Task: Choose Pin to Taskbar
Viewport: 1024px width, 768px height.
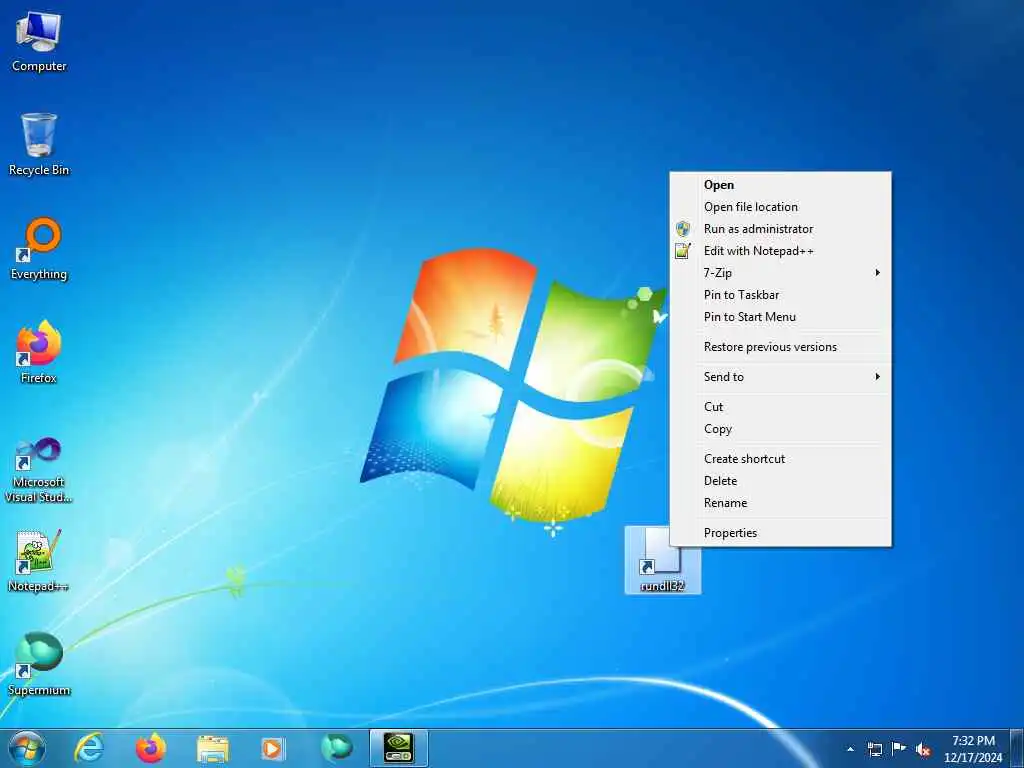Action: point(780,295)
